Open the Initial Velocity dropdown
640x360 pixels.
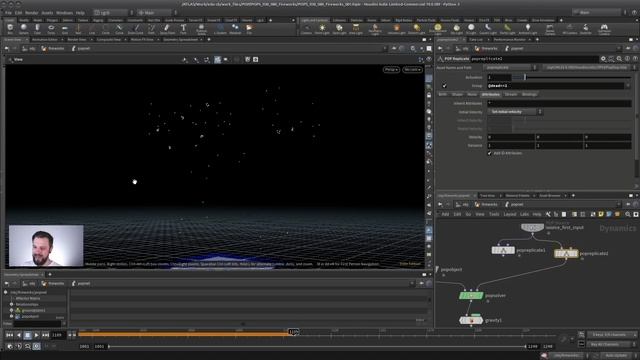click(516, 111)
